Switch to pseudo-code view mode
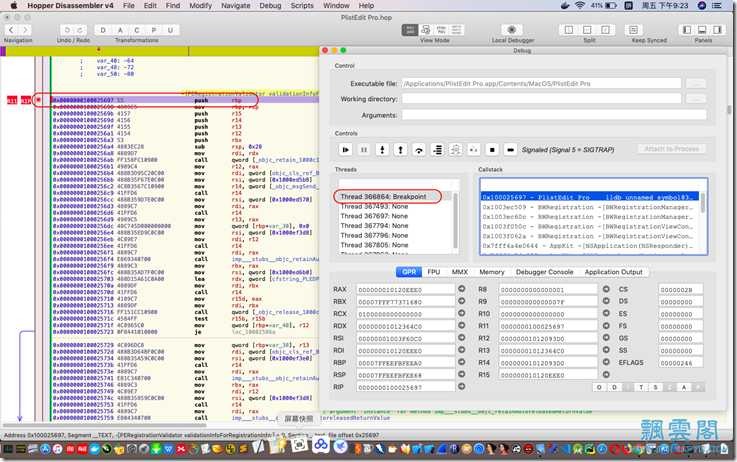737x462 pixels. [441, 30]
